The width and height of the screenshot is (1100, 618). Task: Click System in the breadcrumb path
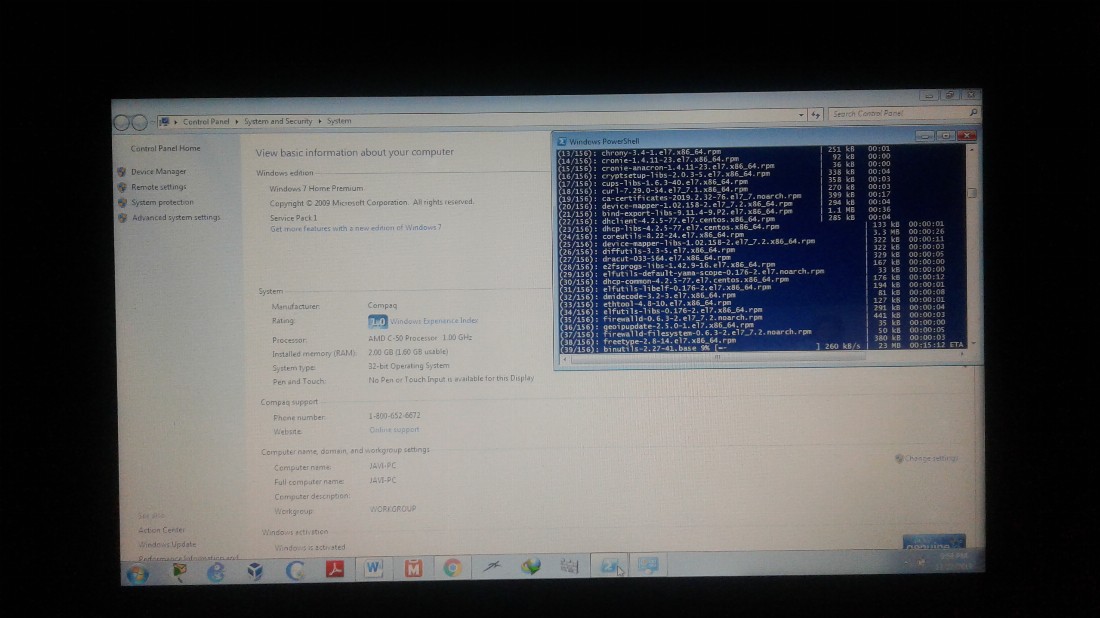pyautogui.click(x=339, y=121)
